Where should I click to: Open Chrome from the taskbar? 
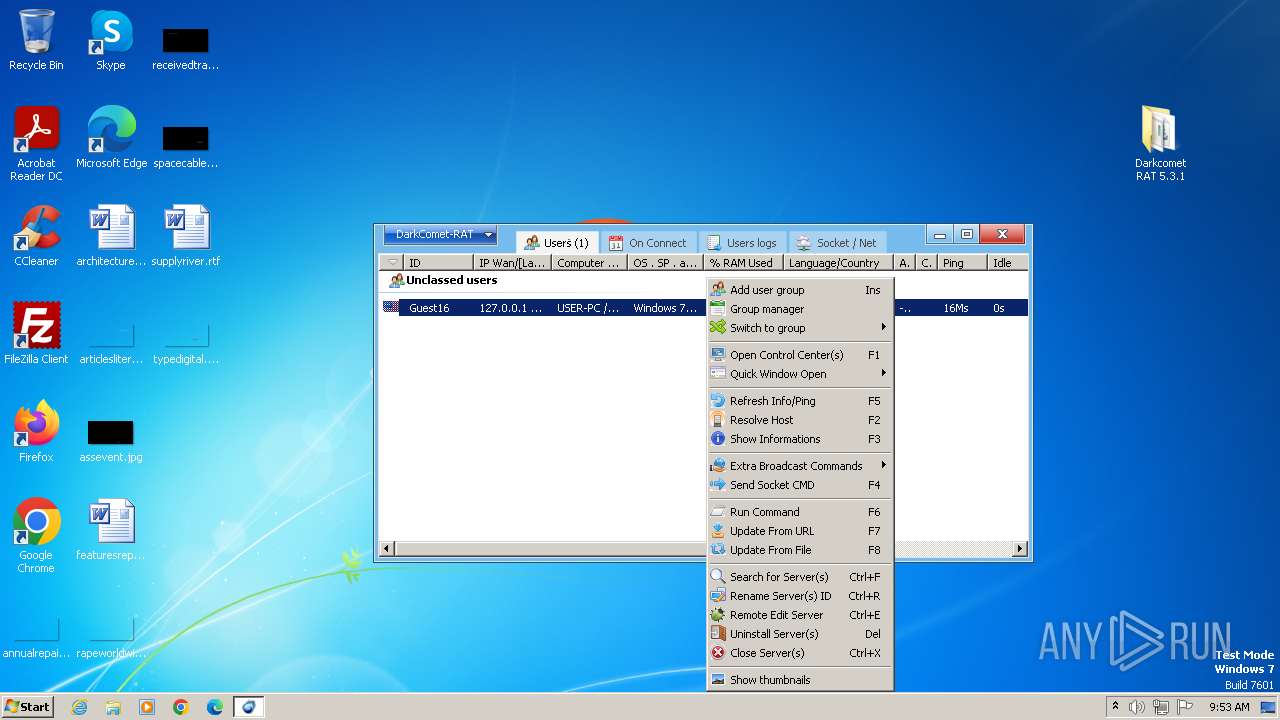pos(181,707)
